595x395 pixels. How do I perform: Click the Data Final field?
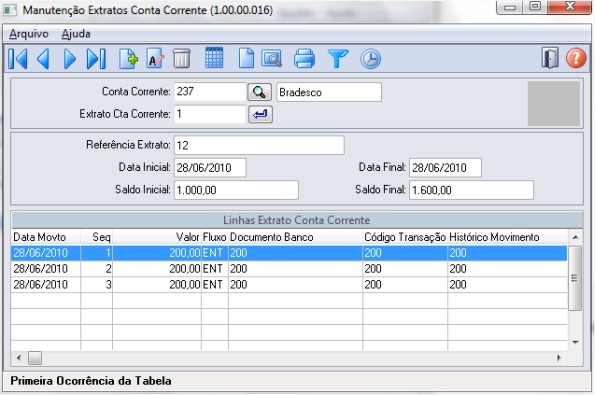(445, 168)
